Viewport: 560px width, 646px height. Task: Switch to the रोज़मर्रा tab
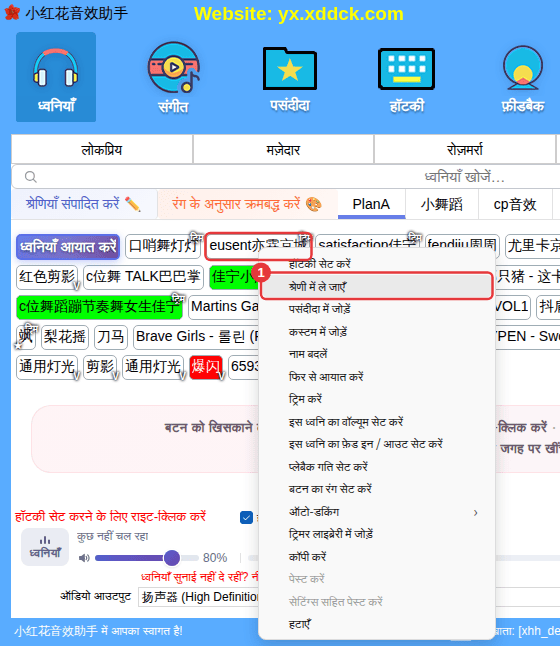[464, 150]
